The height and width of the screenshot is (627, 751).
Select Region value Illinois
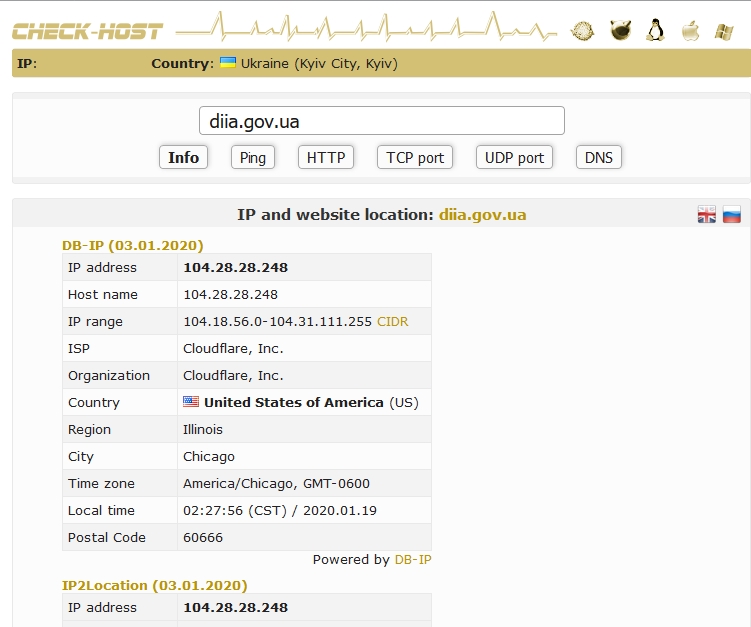point(203,429)
